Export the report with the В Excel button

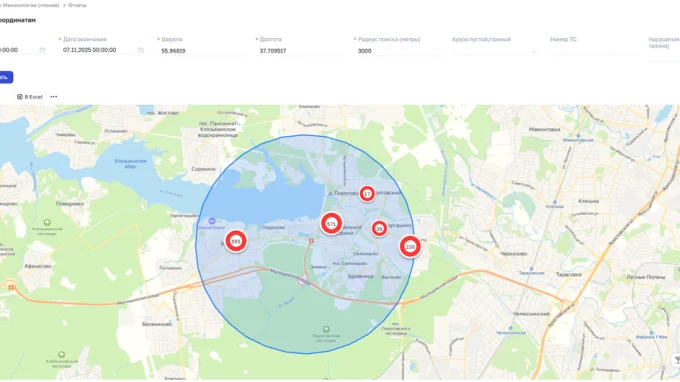coord(30,97)
